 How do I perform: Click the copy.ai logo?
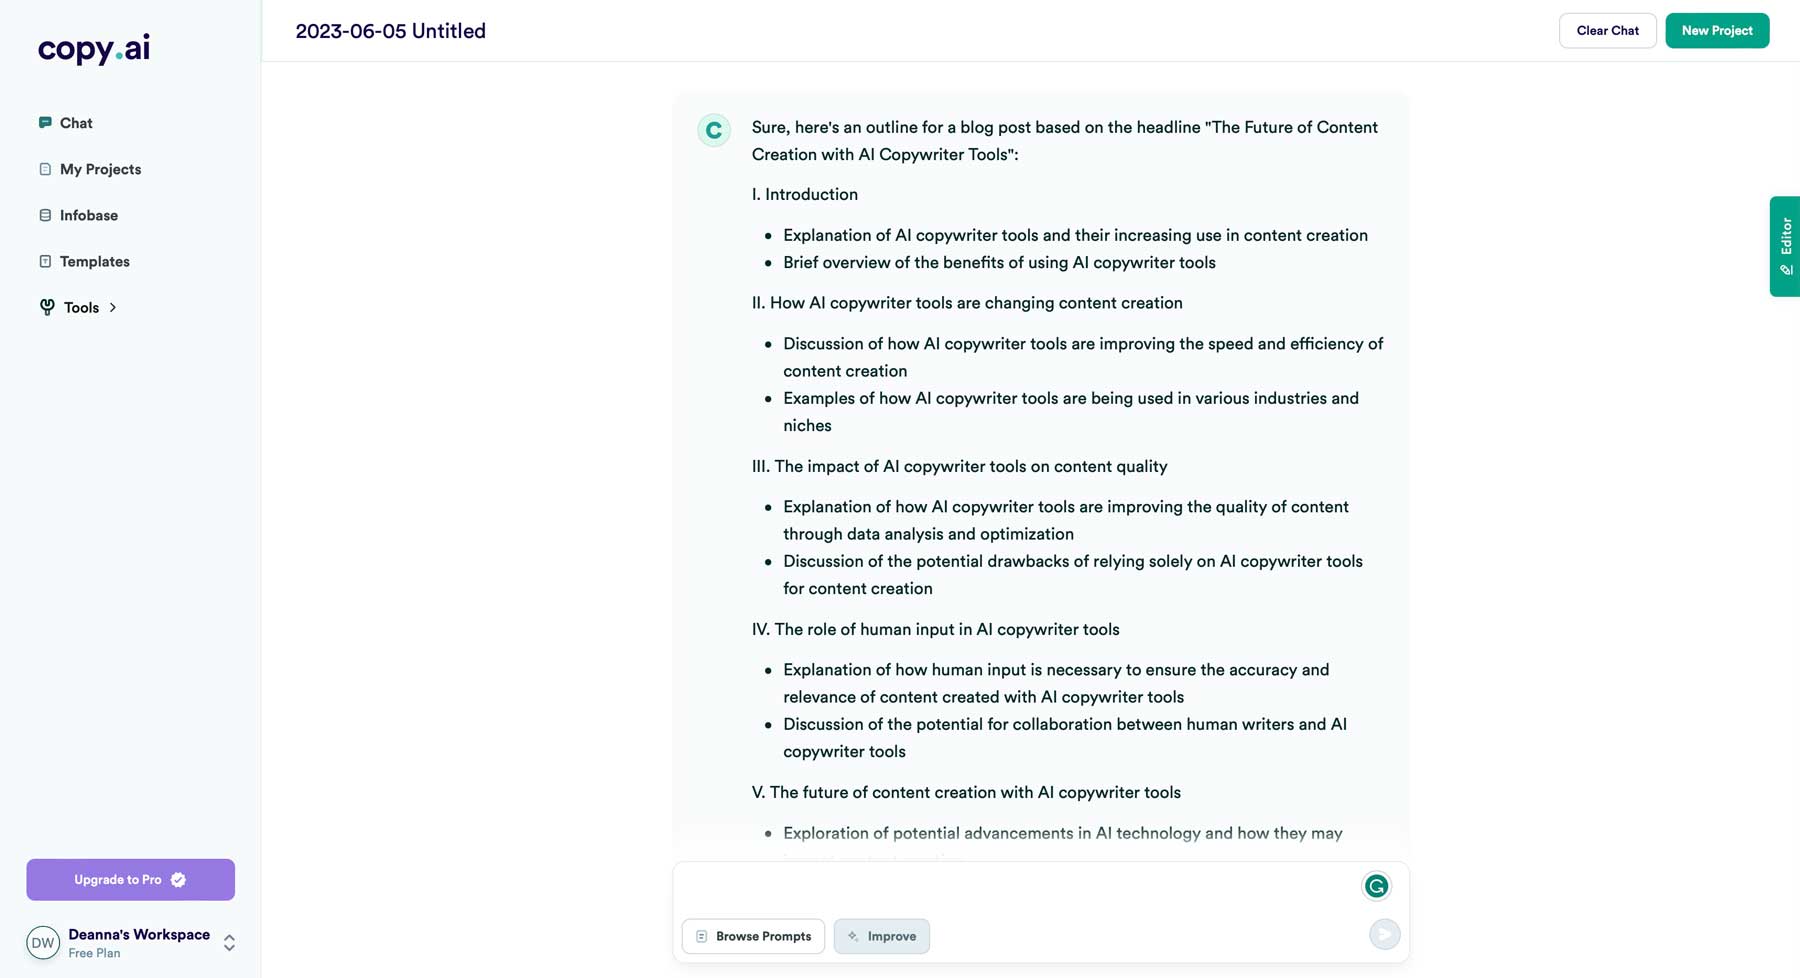tap(92, 48)
